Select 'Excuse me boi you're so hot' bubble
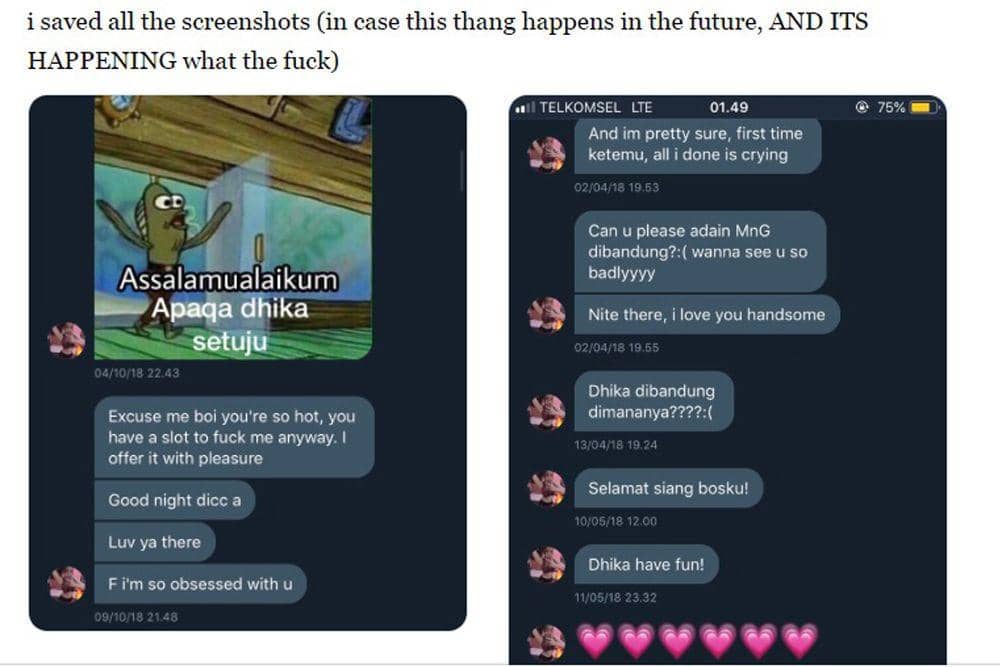This screenshot has width=1000, height=667. coord(234,437)
